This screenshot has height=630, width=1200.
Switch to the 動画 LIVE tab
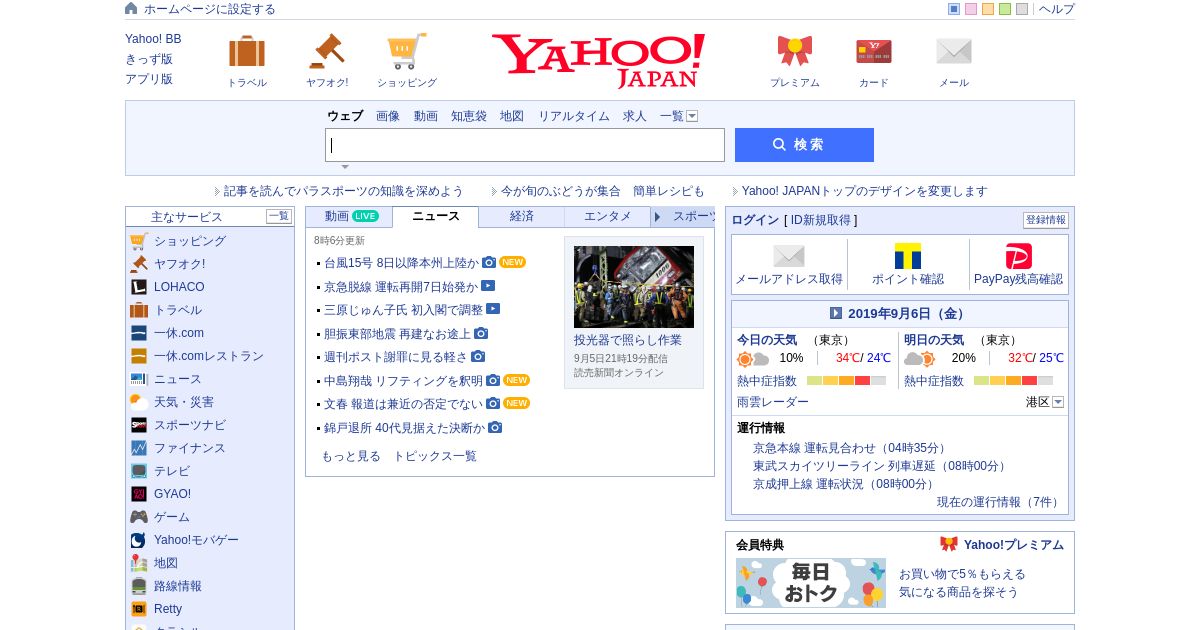point(349,216)
